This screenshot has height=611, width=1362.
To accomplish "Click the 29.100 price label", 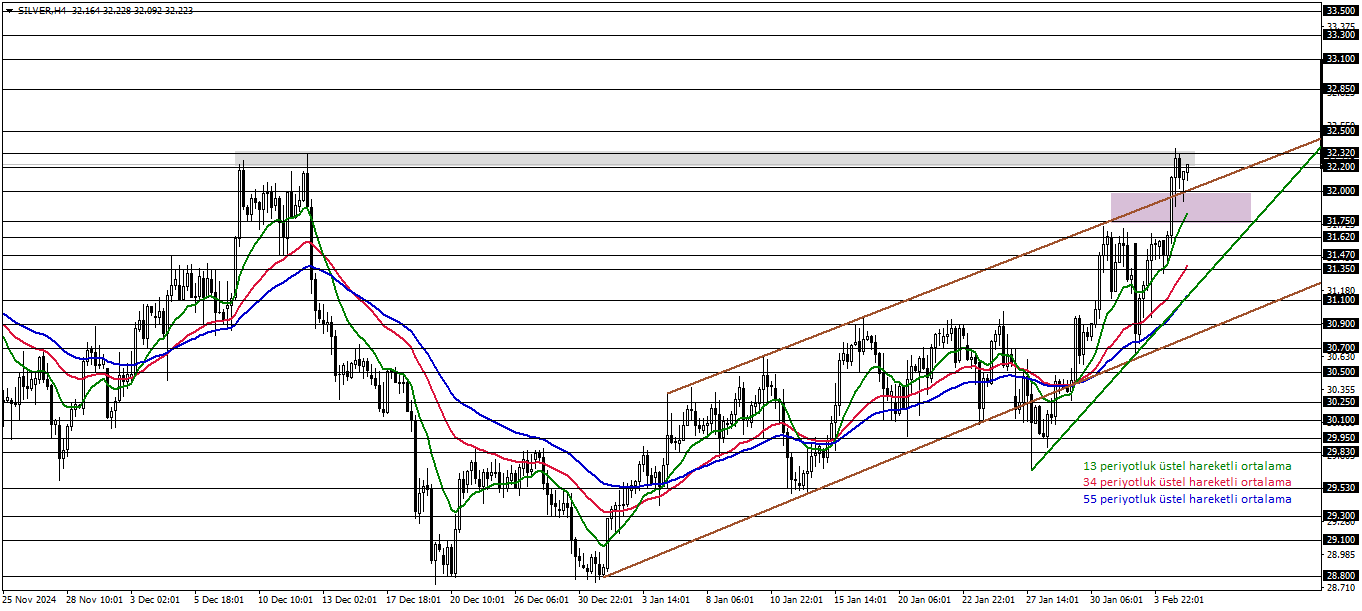I will tap(1340, 540).
